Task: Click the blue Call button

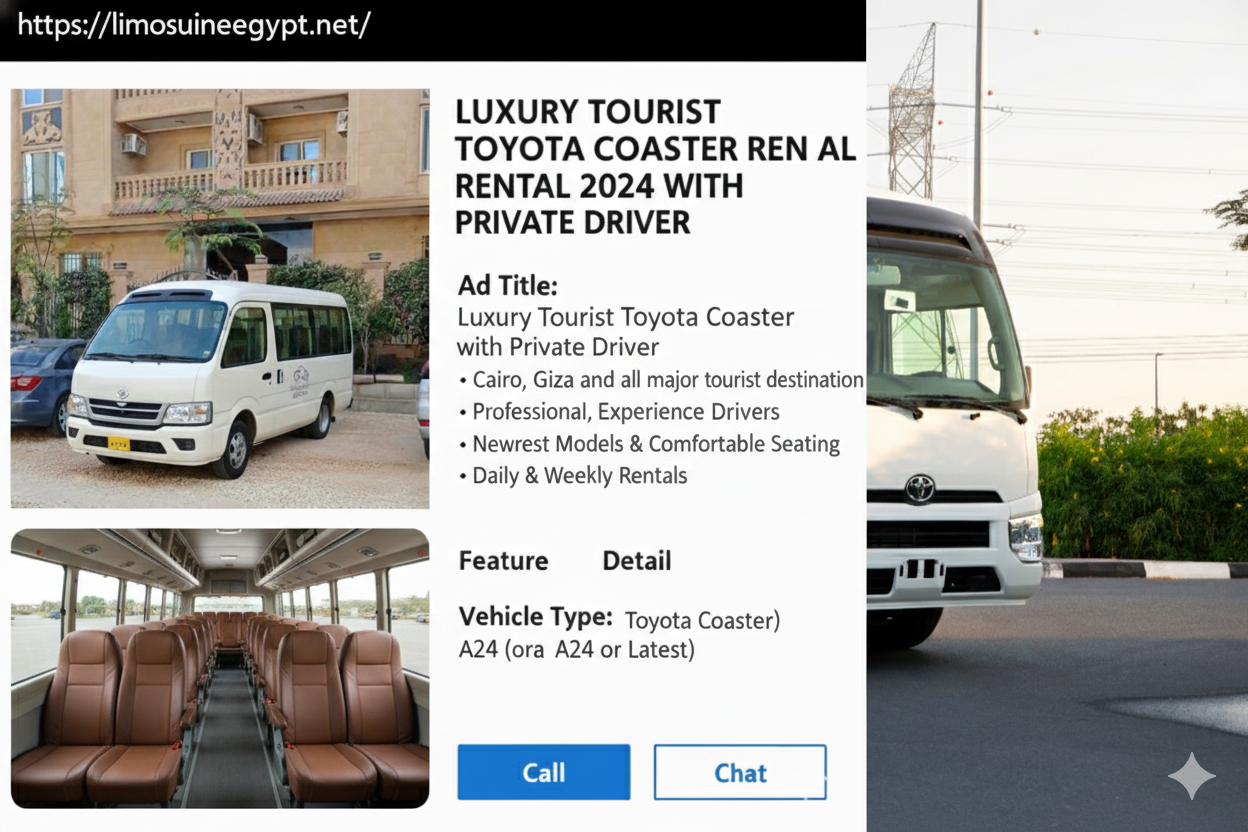Action: (544, 772)
